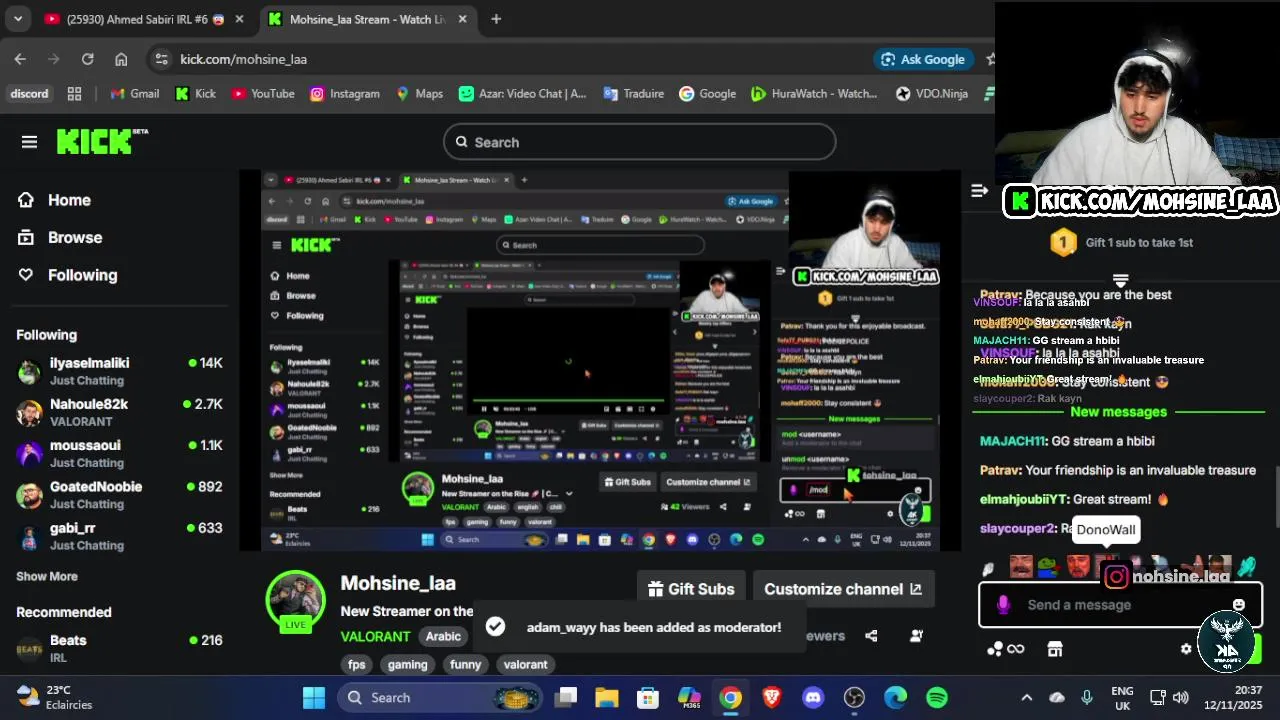This screenshot has height=720, width=1280.
Task: Click MAJACH11 username in chat
Action: pos(1012,441)
